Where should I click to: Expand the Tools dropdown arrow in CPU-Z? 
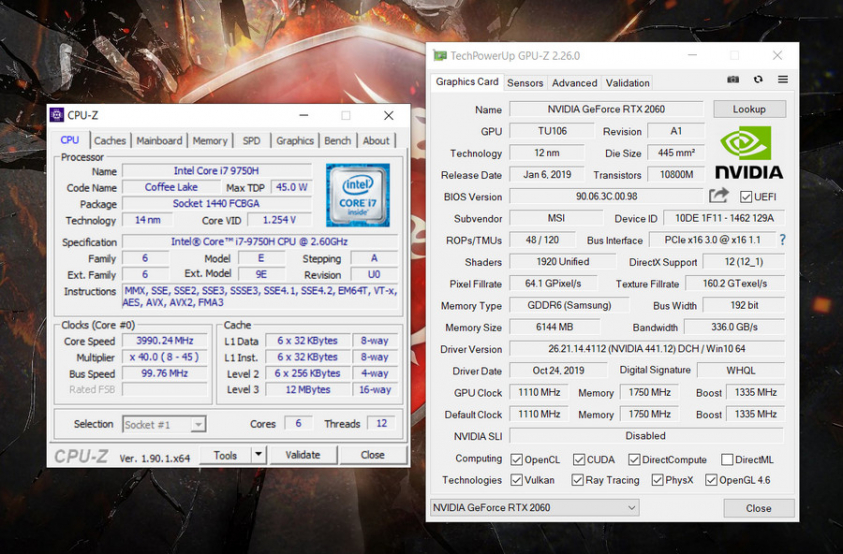coord(258,455)
